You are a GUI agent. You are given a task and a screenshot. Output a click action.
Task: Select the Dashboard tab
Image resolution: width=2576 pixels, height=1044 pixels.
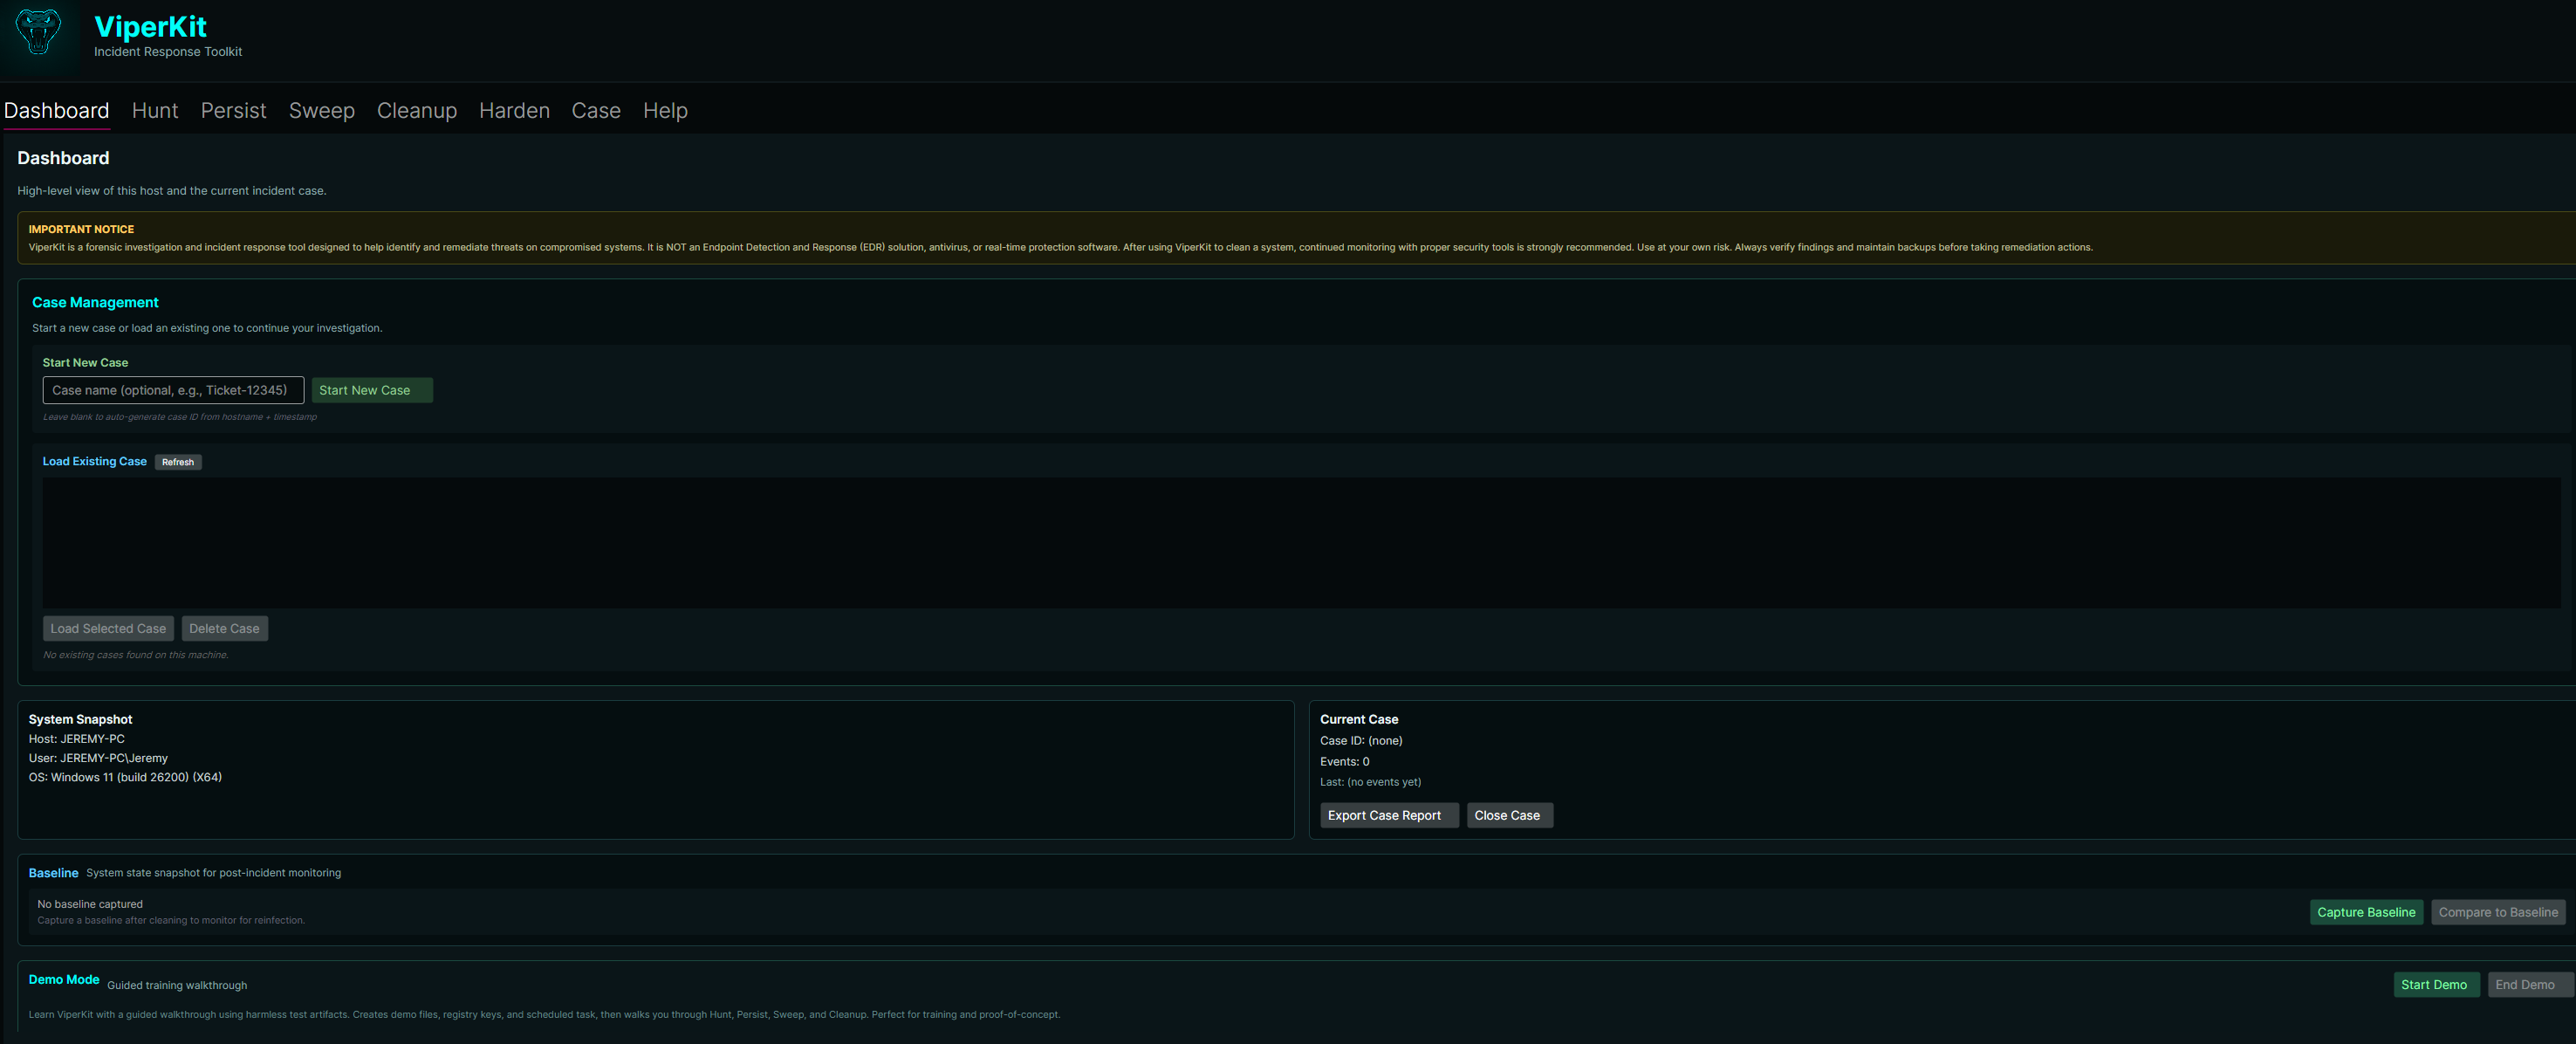[x=56, y=111]
